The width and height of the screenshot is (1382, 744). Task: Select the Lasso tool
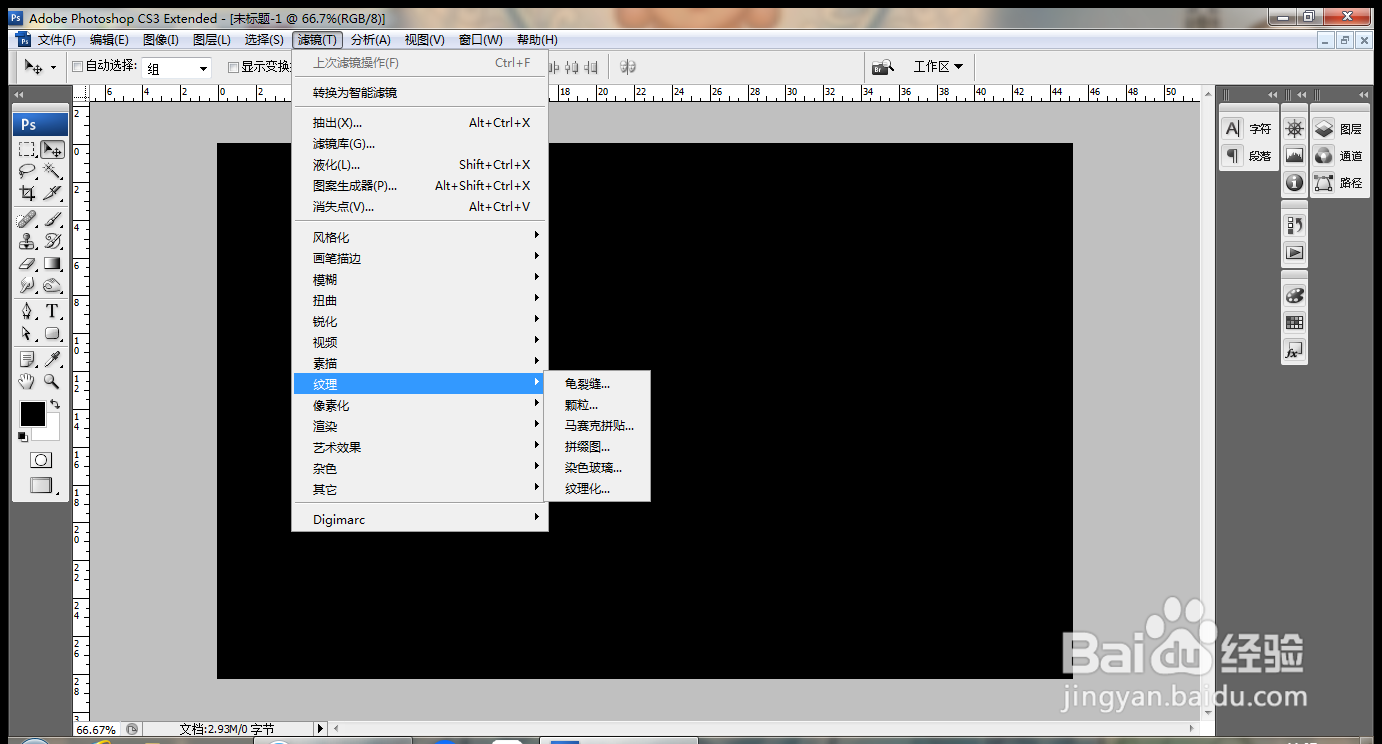[28, 171]
